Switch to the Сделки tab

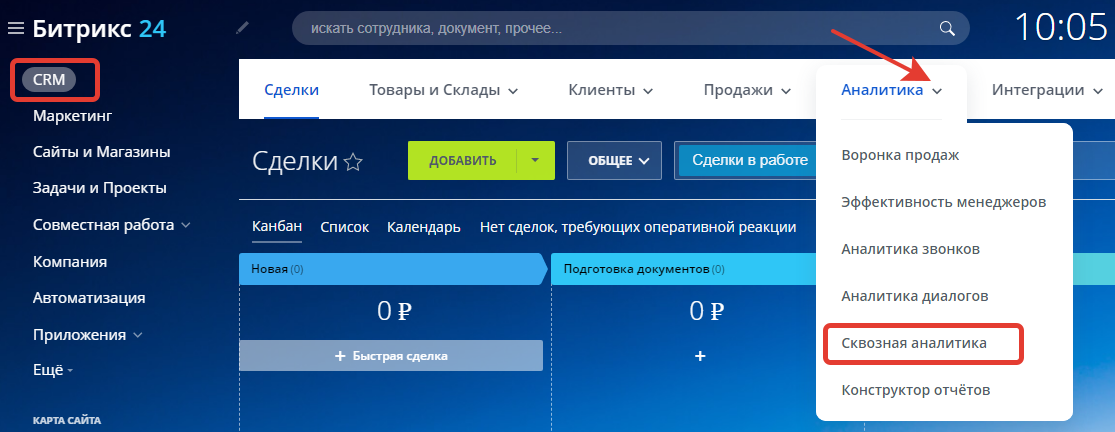tap(292, 90)
